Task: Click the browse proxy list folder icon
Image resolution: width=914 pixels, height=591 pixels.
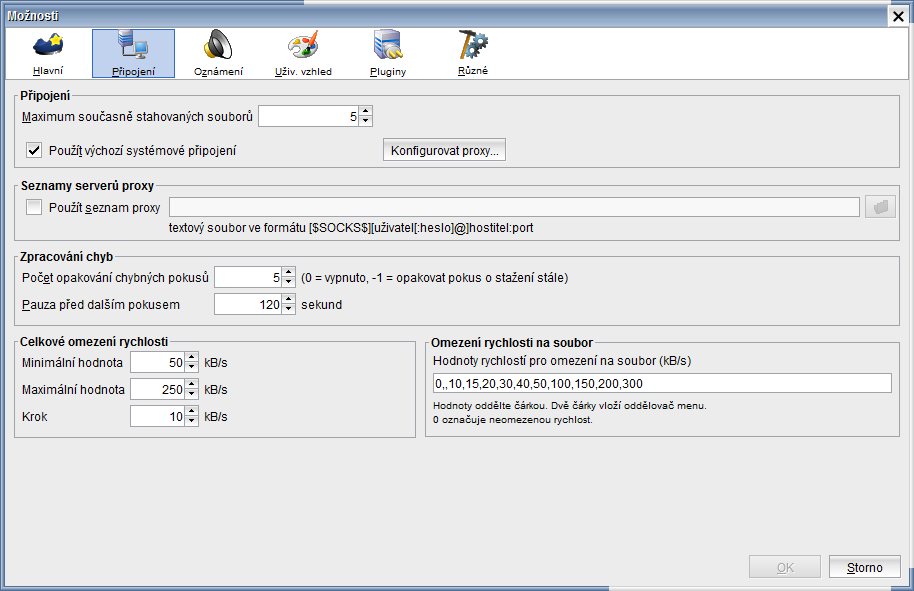Action: tap(880, 207)
